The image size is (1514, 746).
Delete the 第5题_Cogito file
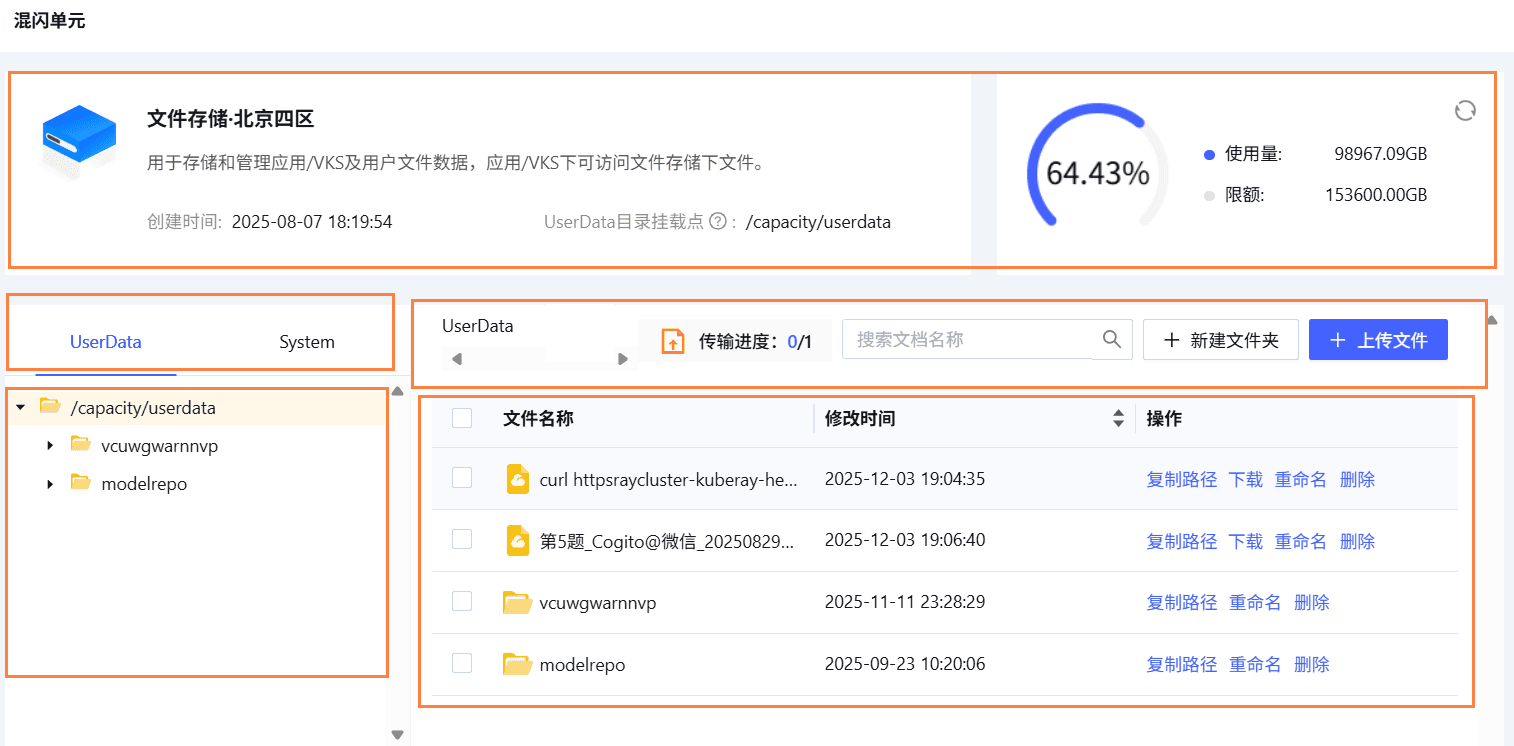[1358, 541]
